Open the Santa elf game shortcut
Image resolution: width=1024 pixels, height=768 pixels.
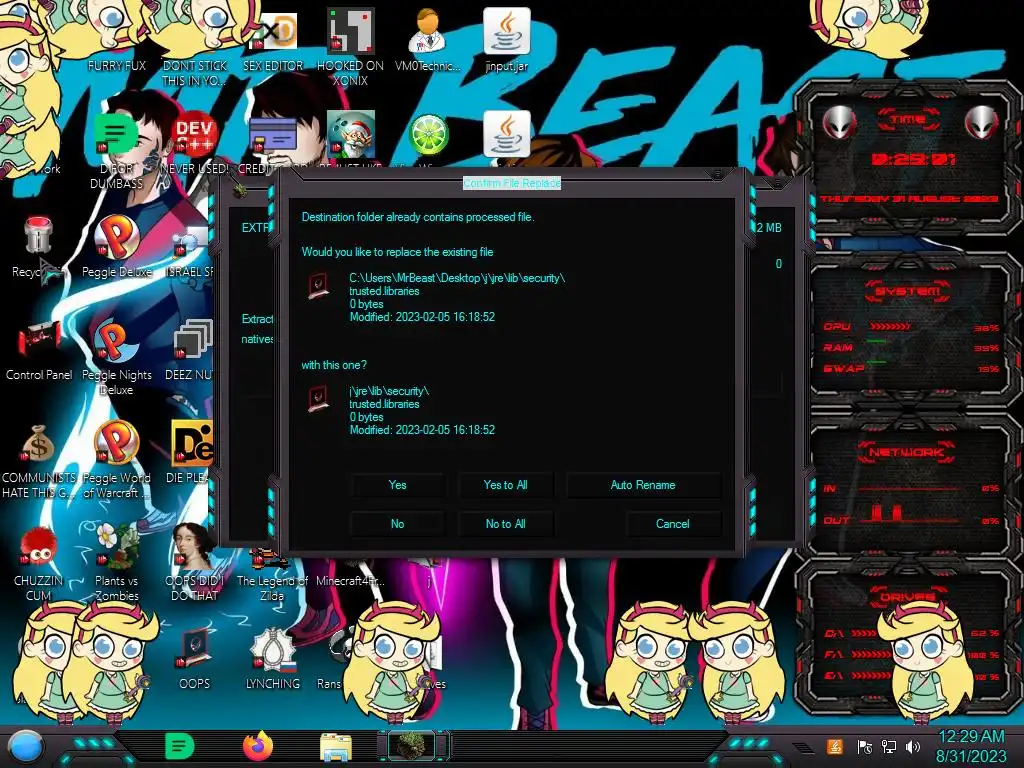tap(350, 134)
